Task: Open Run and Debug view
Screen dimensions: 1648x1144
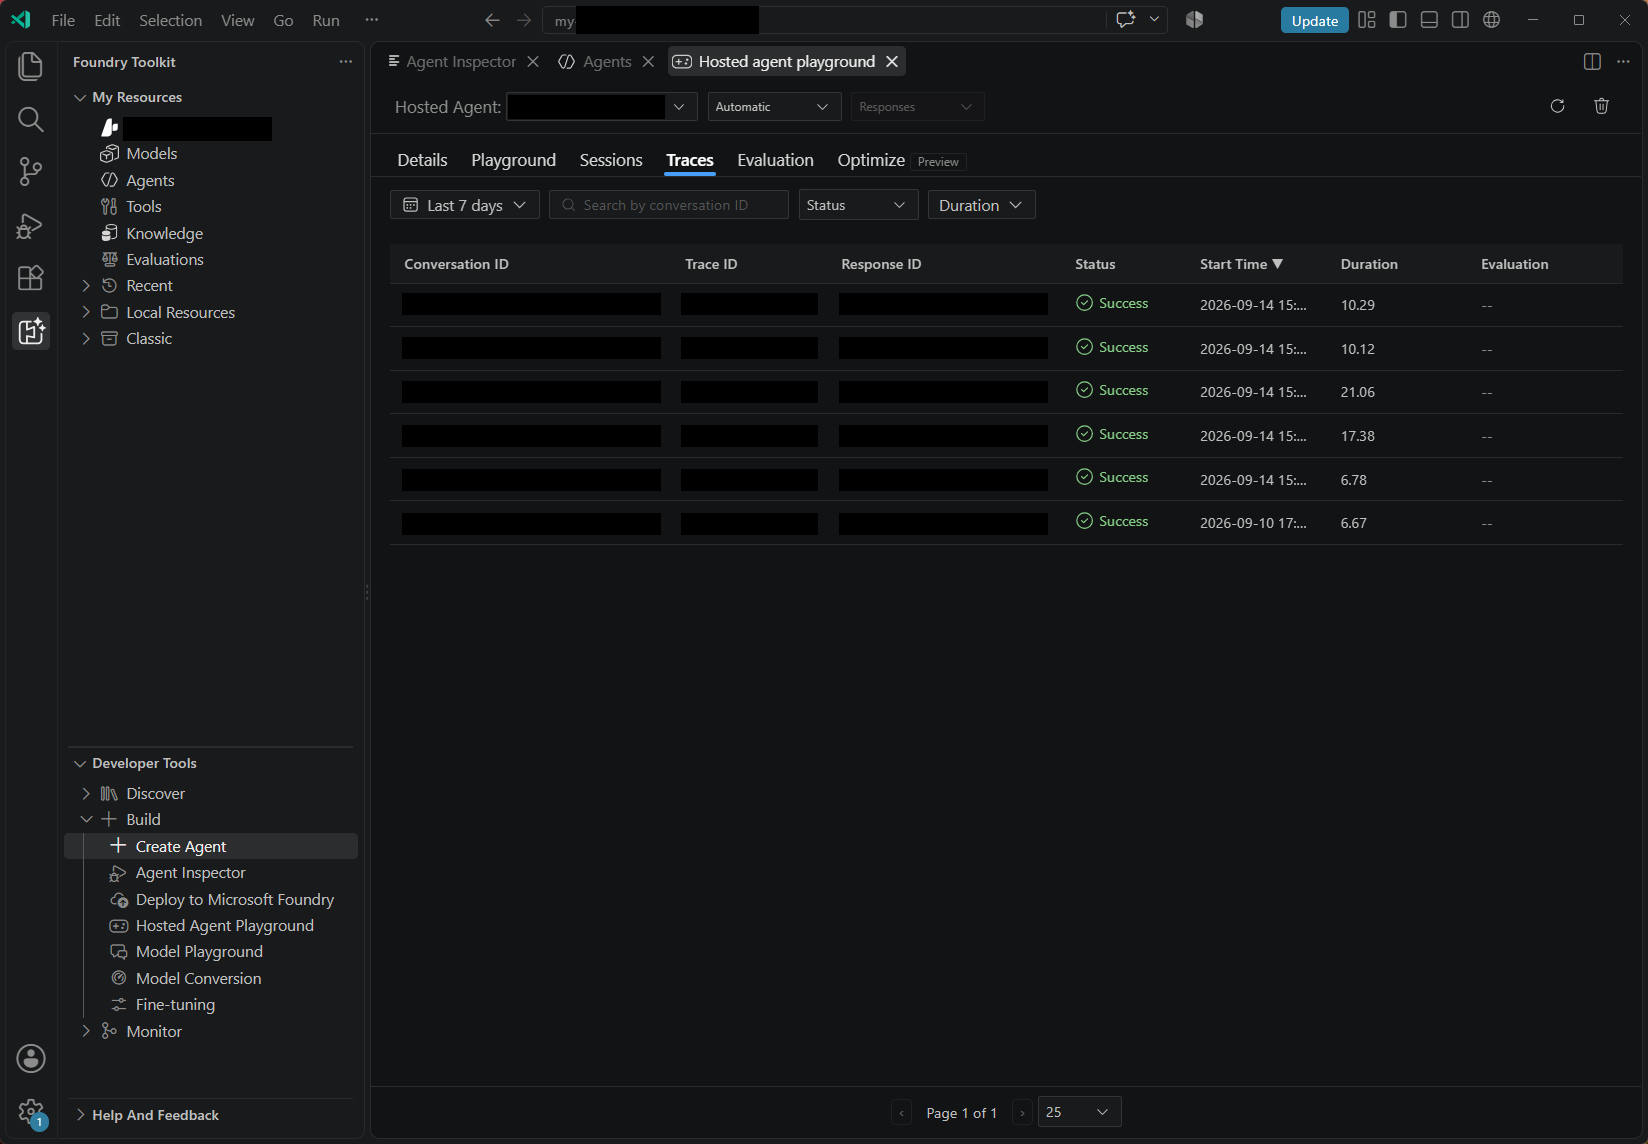Action: click(x=31, y=225)
